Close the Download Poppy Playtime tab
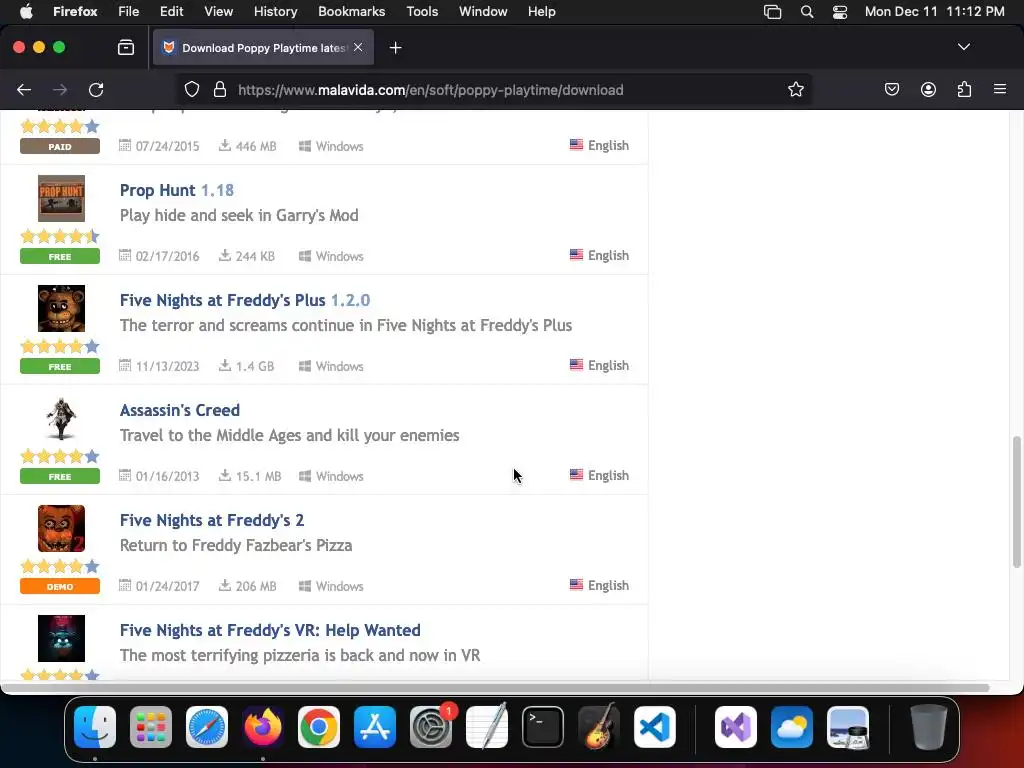Image resolution: width=1024 pixels, height=768 pixels. coord(358,47)
